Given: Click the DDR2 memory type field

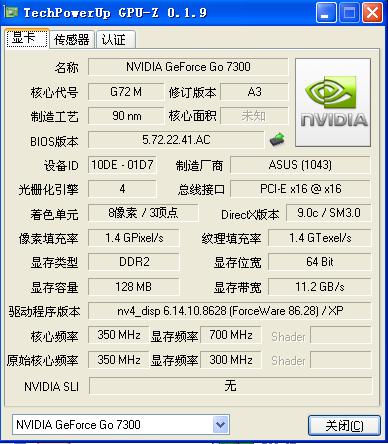Looking at the screenshot, I should (x=134, y=262).
